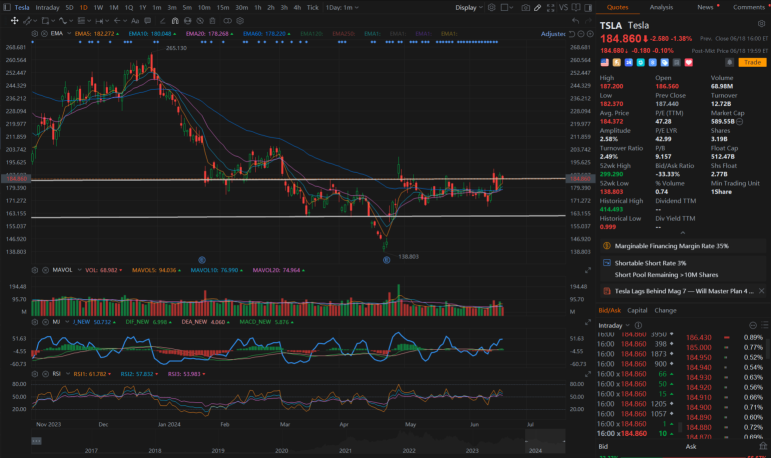The width and height of the screenshot is (771, 458).
Task: Reset chart zoom with circular arrow
Action: tap(572, 34)
